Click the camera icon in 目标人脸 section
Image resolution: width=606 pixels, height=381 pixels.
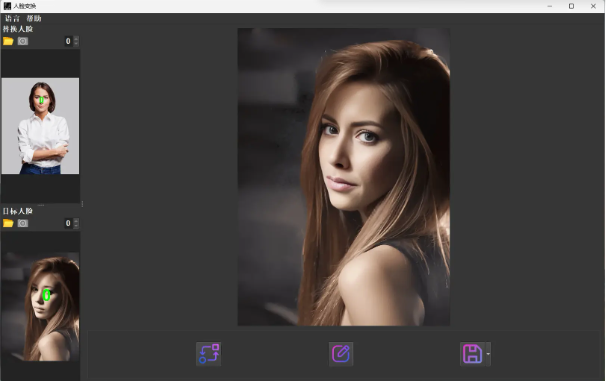tap(23, 223)
